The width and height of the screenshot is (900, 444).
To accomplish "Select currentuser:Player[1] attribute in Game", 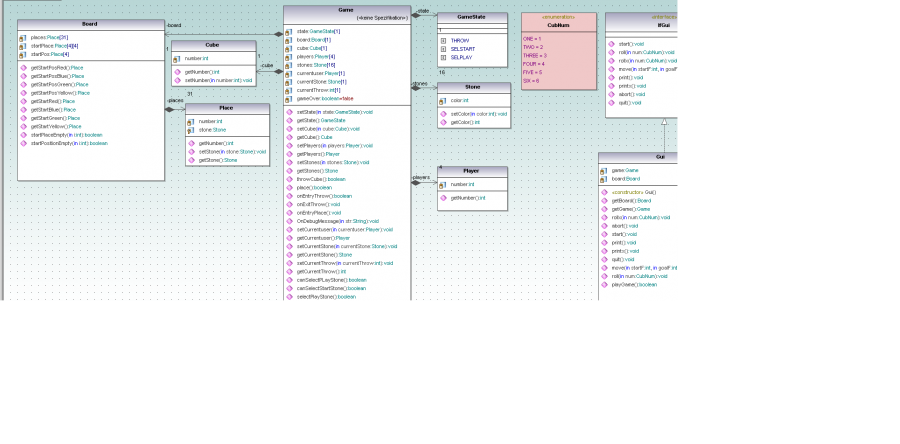I will [320, 73].
